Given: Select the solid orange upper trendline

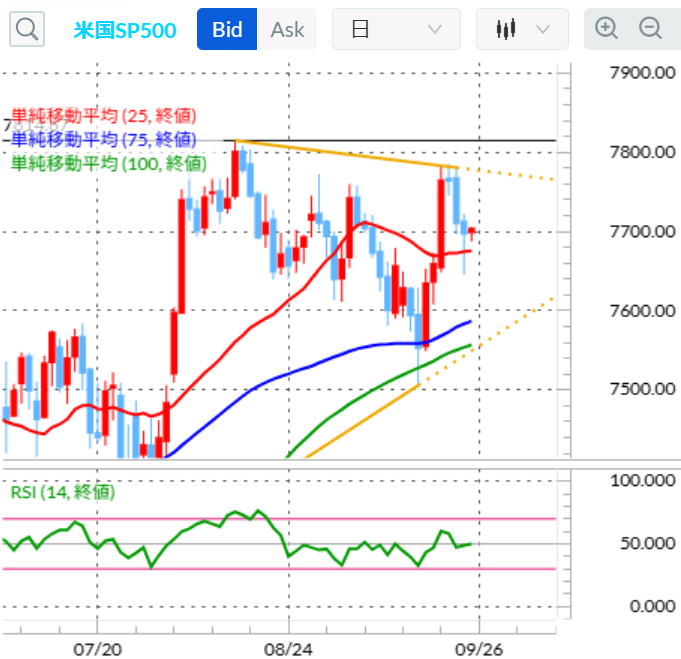Looking at the screenshot, I should click(x=347, y=154).
